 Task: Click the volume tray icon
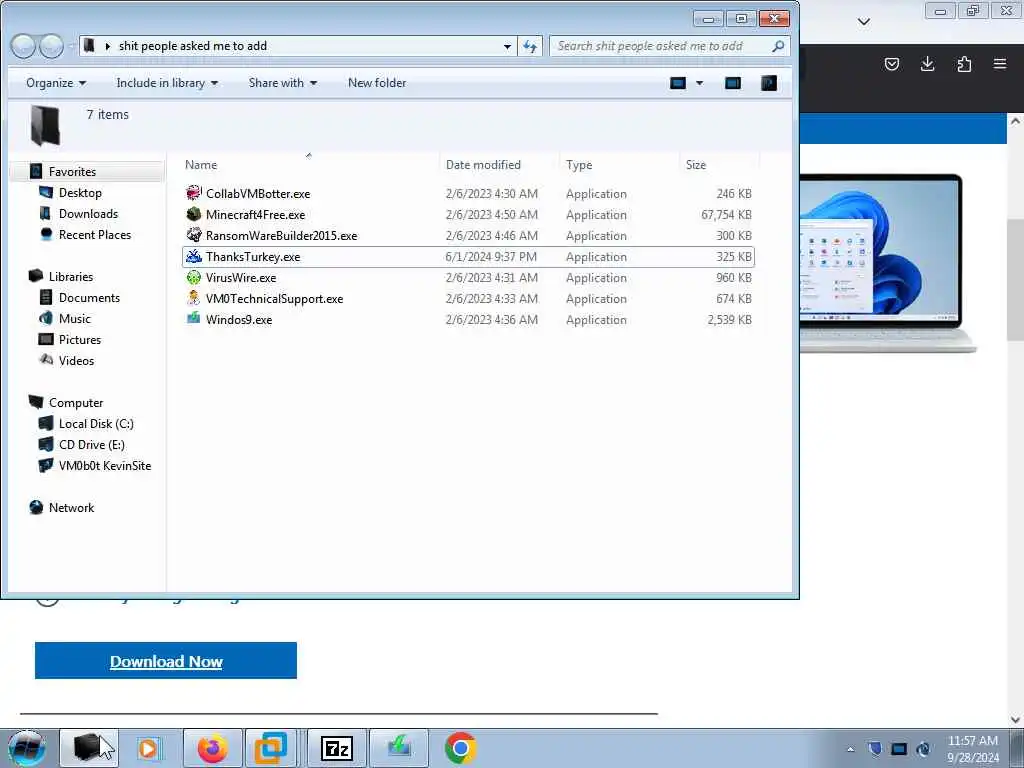pos(923,748)
